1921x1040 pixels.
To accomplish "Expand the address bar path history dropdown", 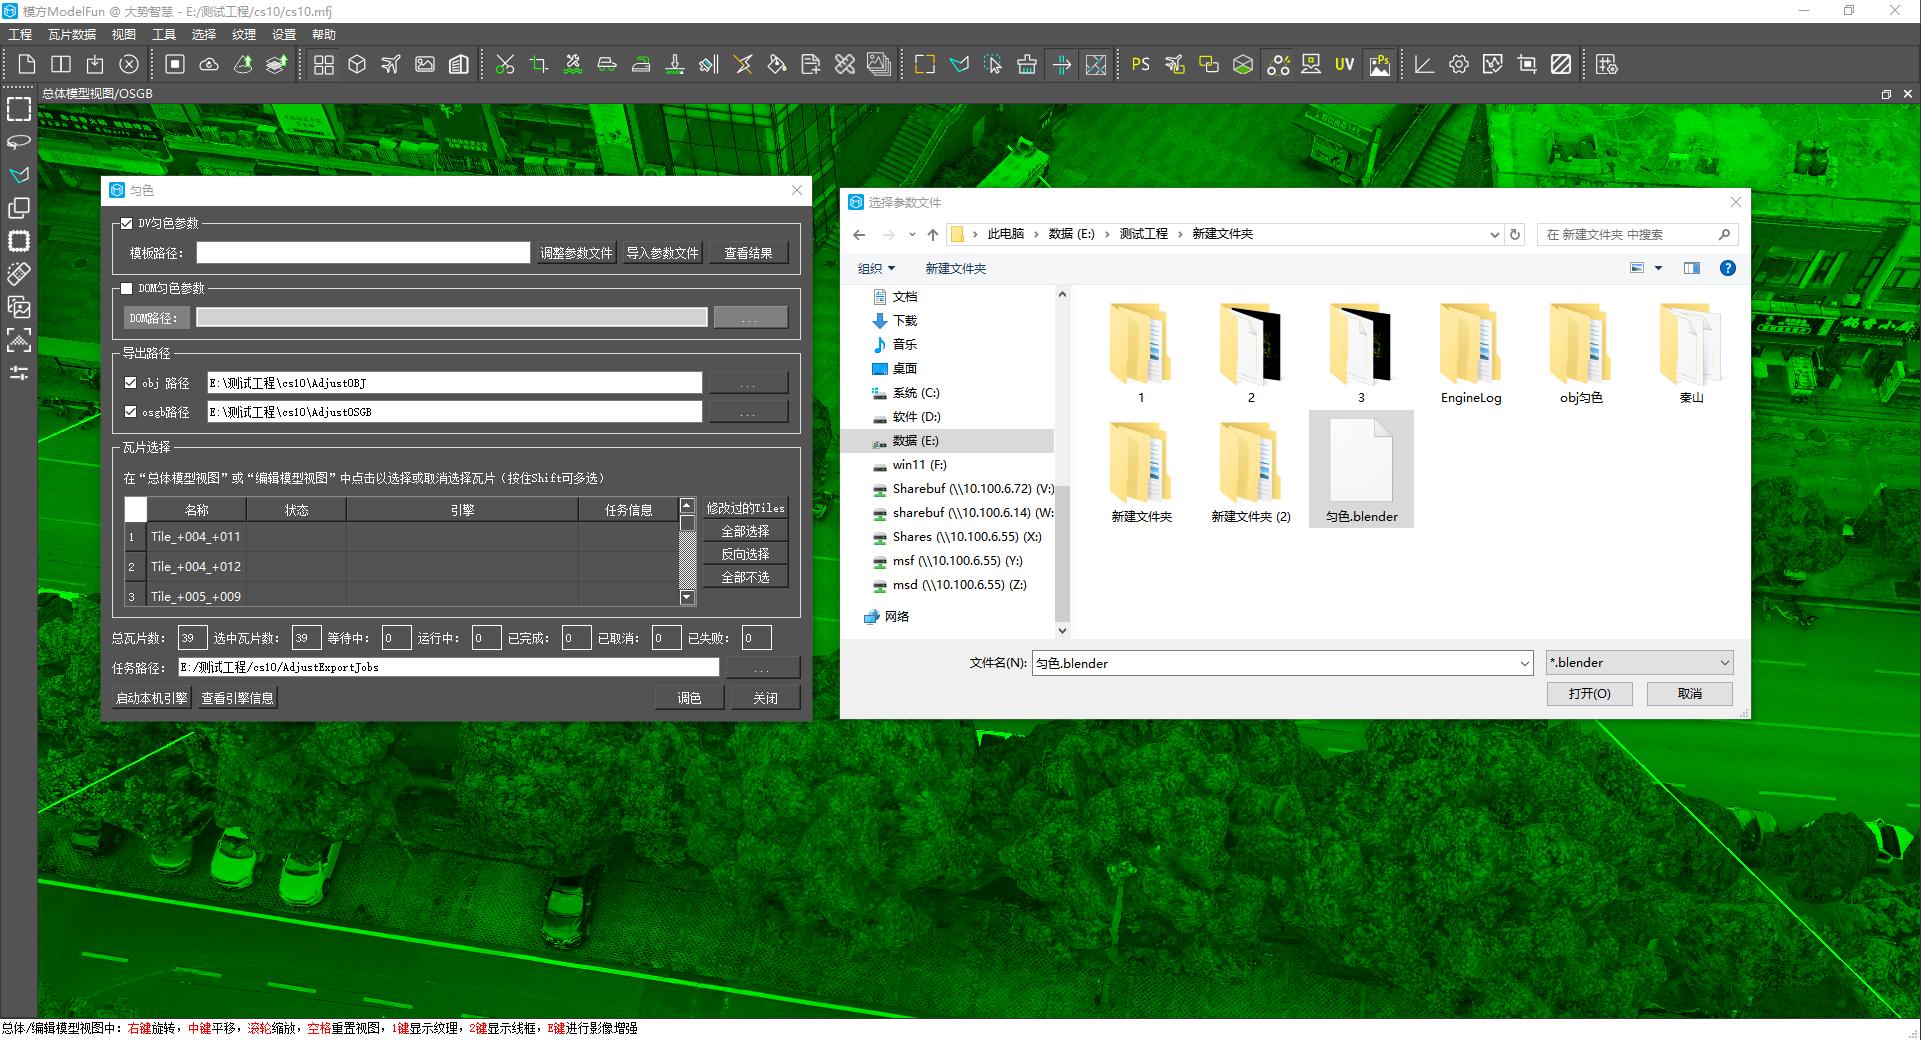I will pos(1494,234).
